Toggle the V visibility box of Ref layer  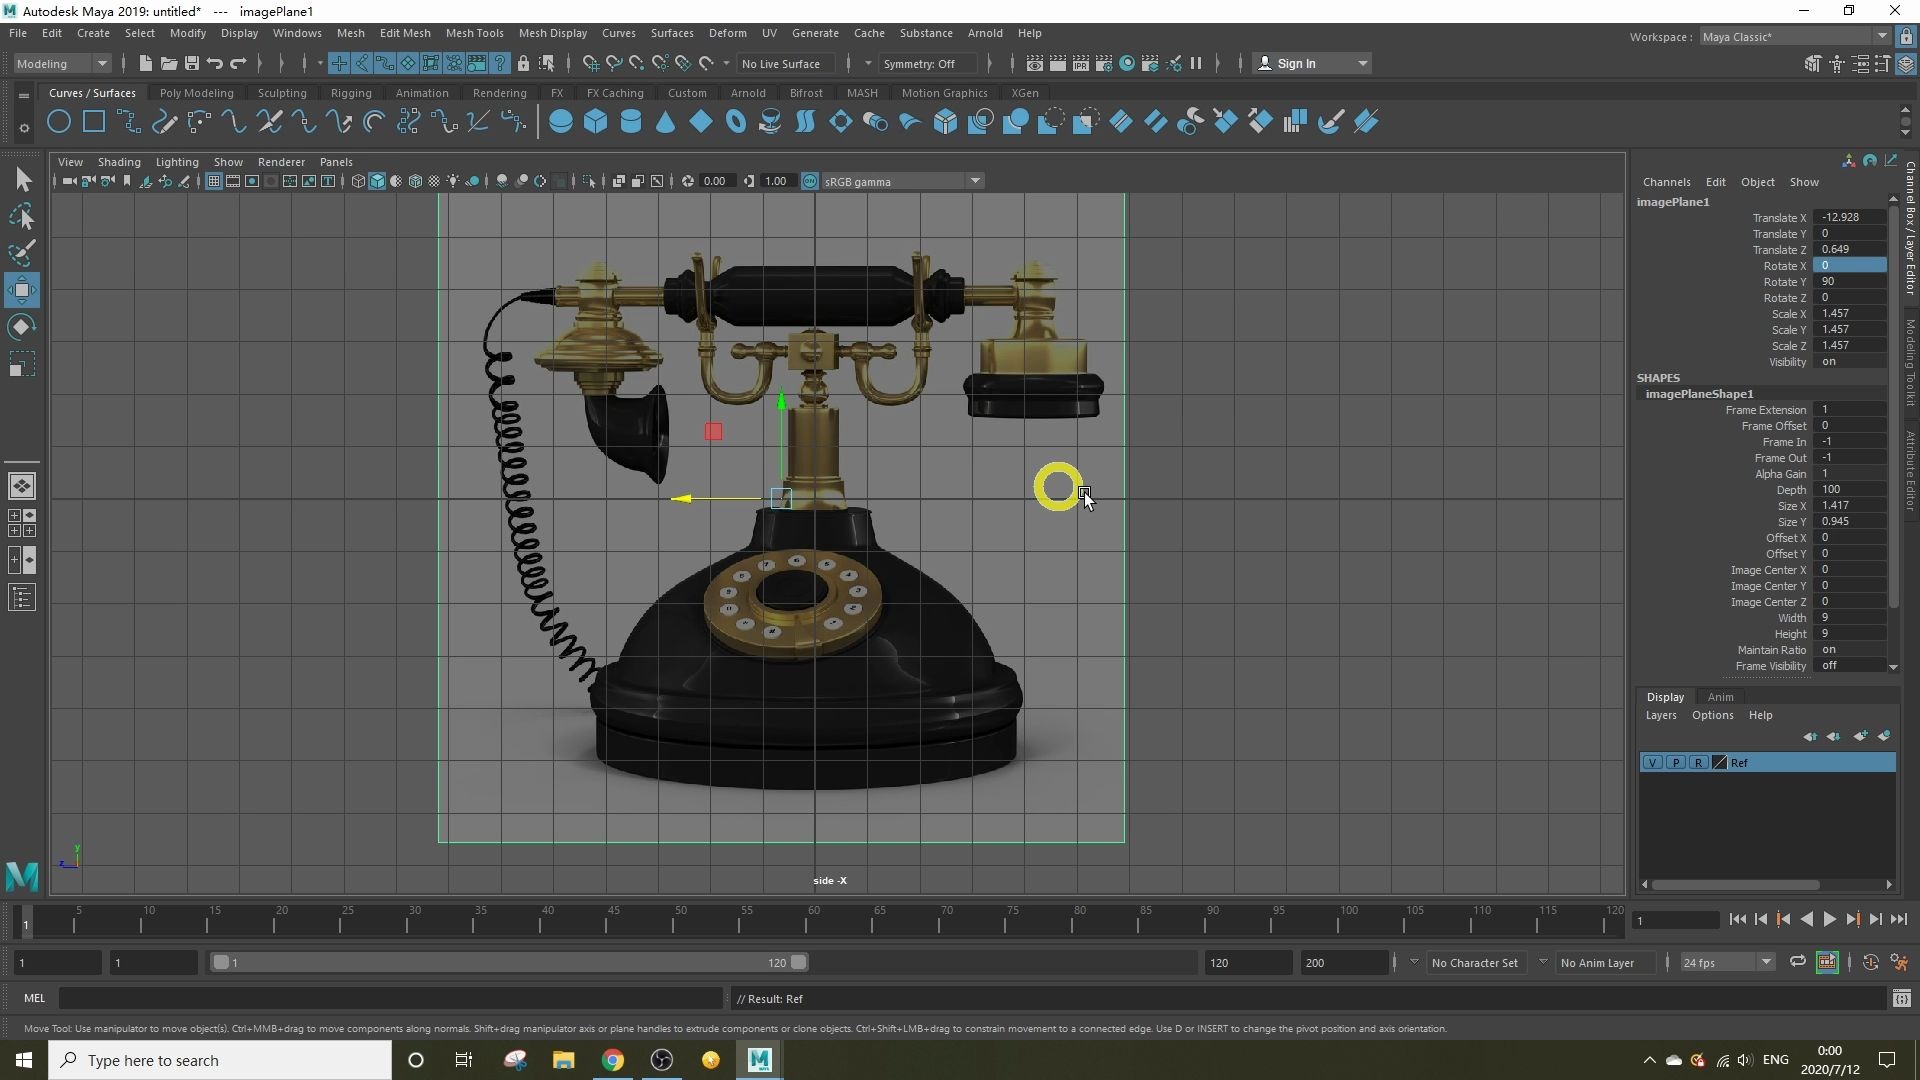pyautogui.click(x=1653, y=763)
